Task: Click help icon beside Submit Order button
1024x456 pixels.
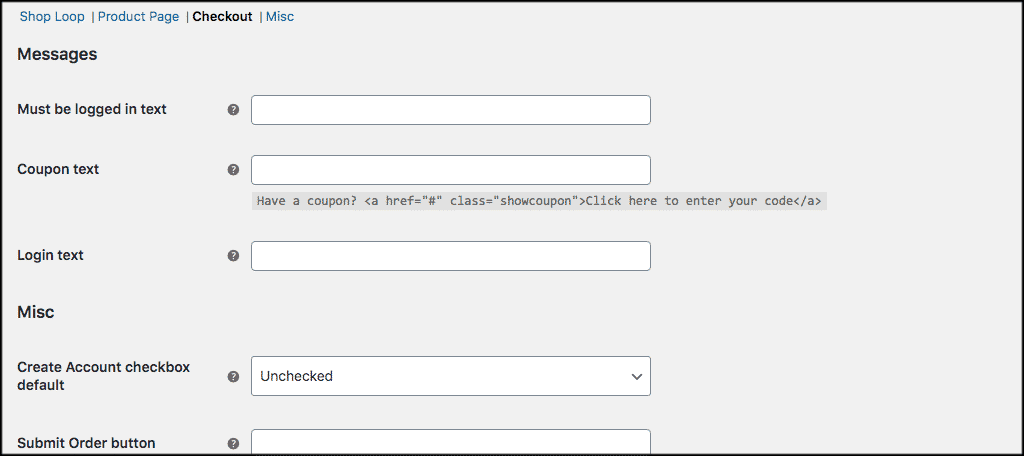Action: (x=233, y=444)
